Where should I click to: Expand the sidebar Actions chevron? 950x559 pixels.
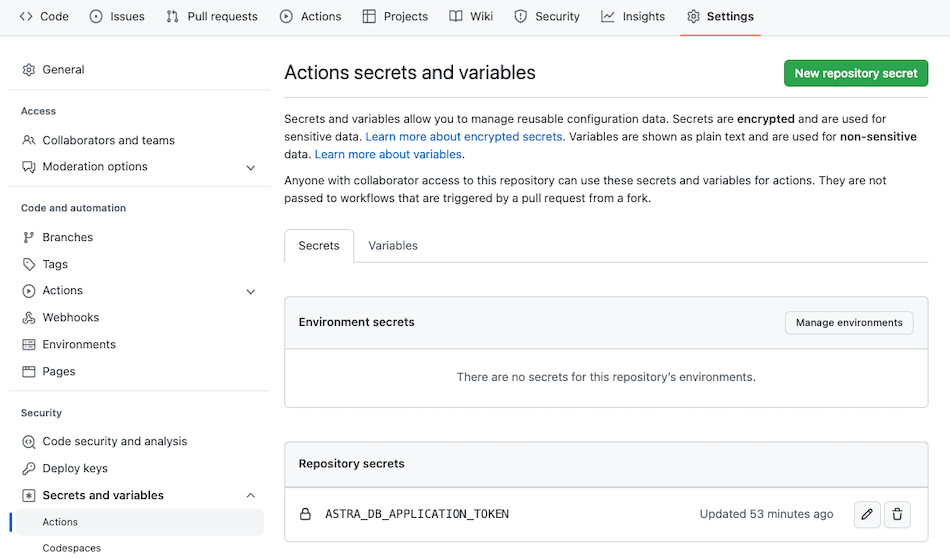click(251, 291)
